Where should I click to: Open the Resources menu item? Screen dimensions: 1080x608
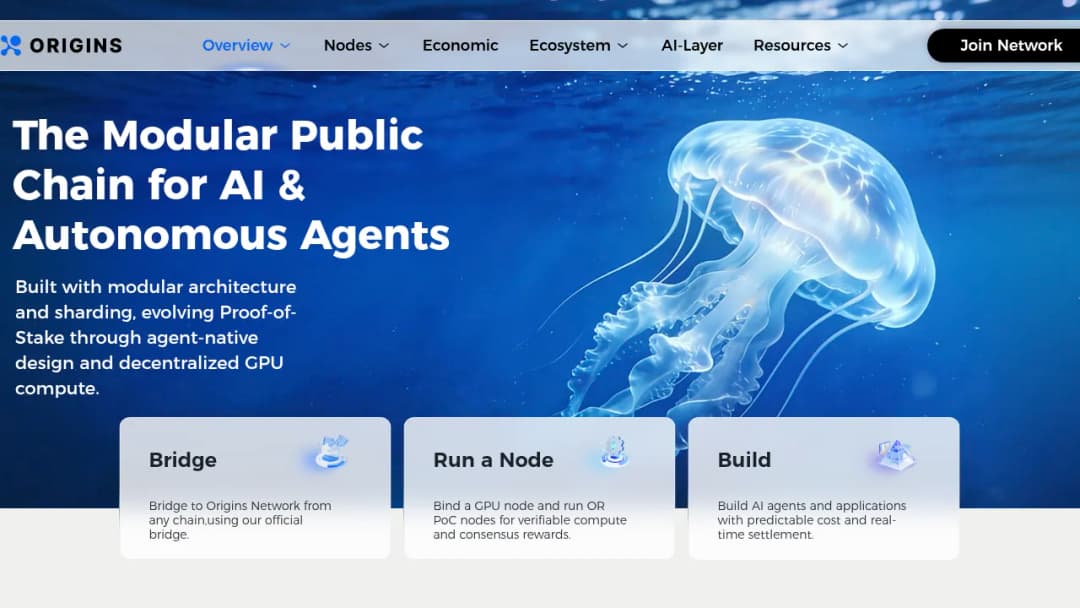792,45
